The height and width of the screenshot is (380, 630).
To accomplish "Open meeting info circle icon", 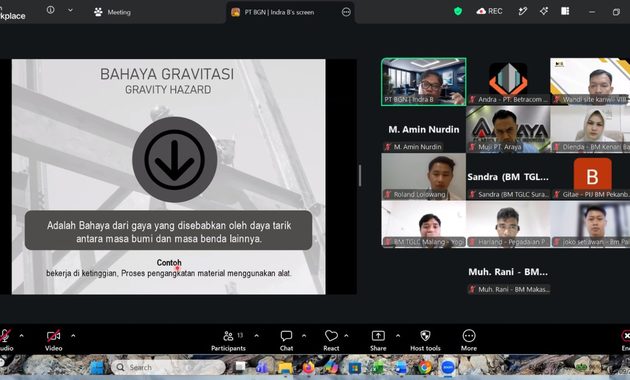I will click(x=51, y=10).
